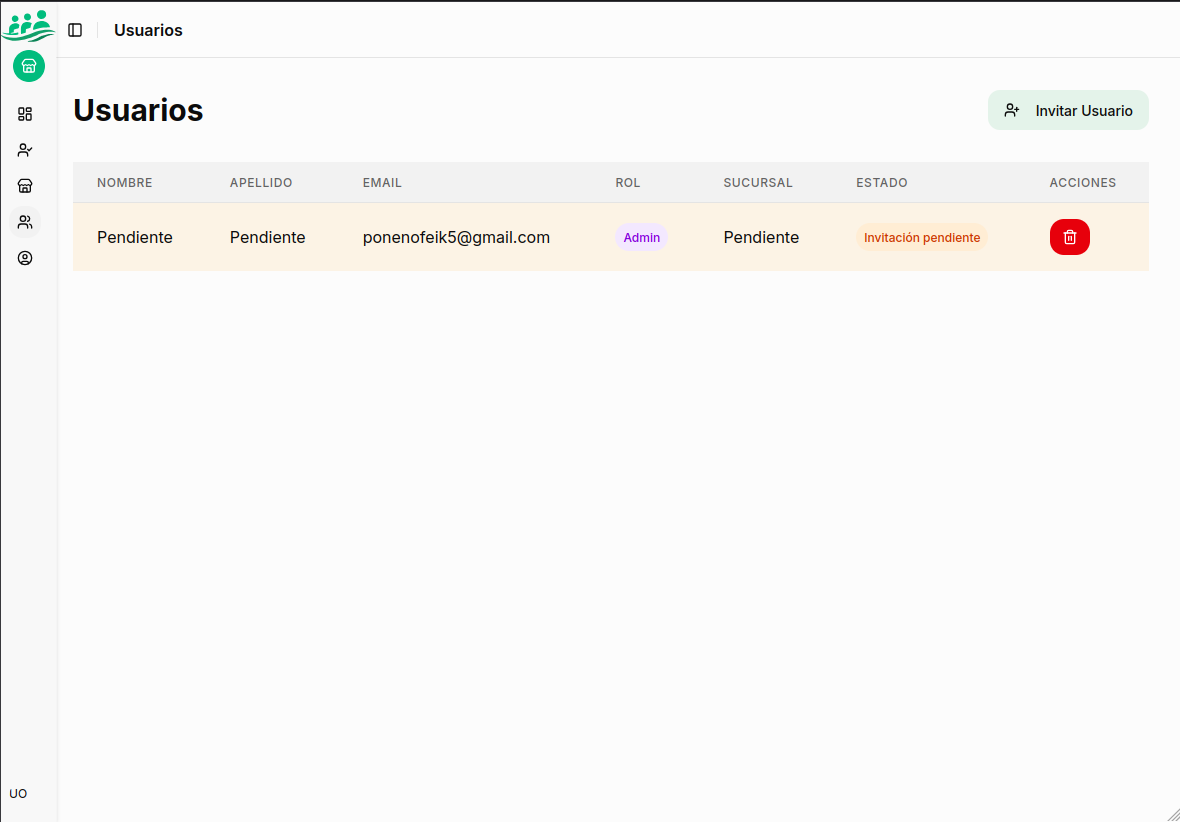The height and width of the screenshot is (822, 1180).
Task: Open the black store outline sidebar icon
Action: click(25, 186)
